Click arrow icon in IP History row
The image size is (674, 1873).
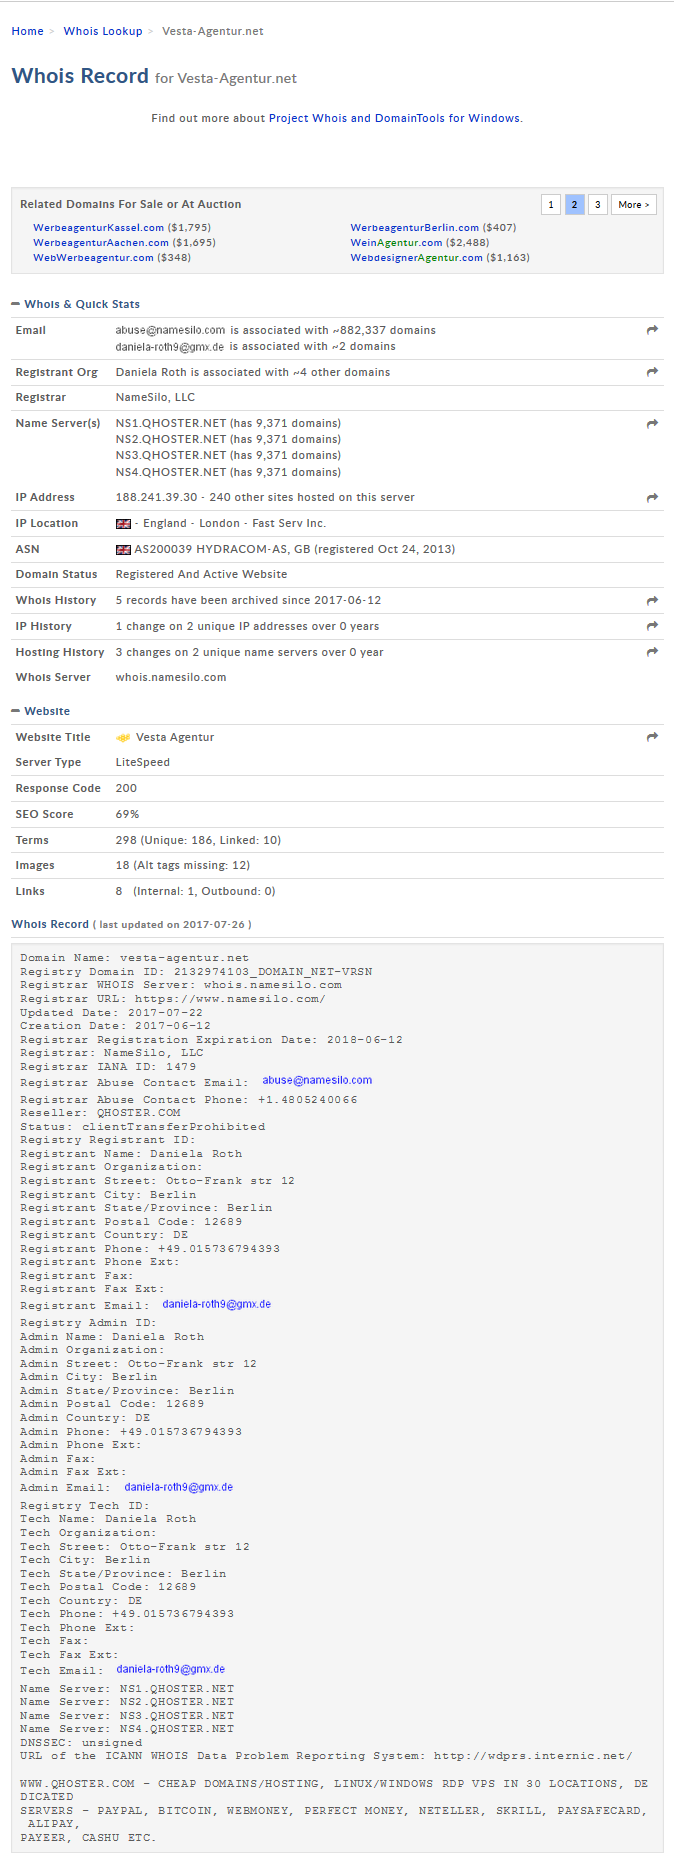(652, 627)
